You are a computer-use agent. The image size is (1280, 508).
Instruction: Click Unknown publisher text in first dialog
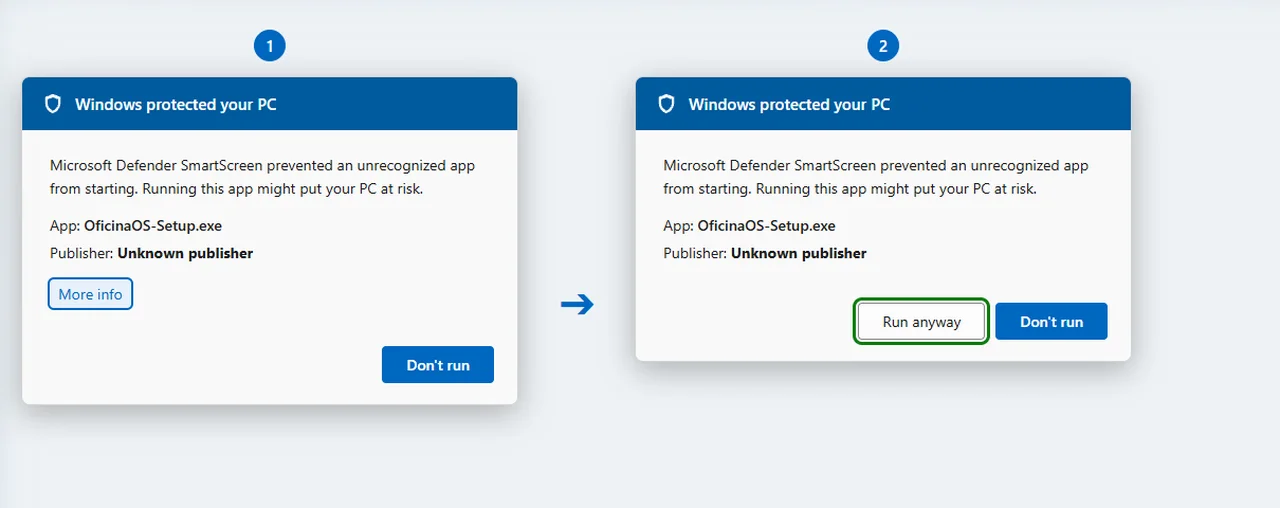185,253
